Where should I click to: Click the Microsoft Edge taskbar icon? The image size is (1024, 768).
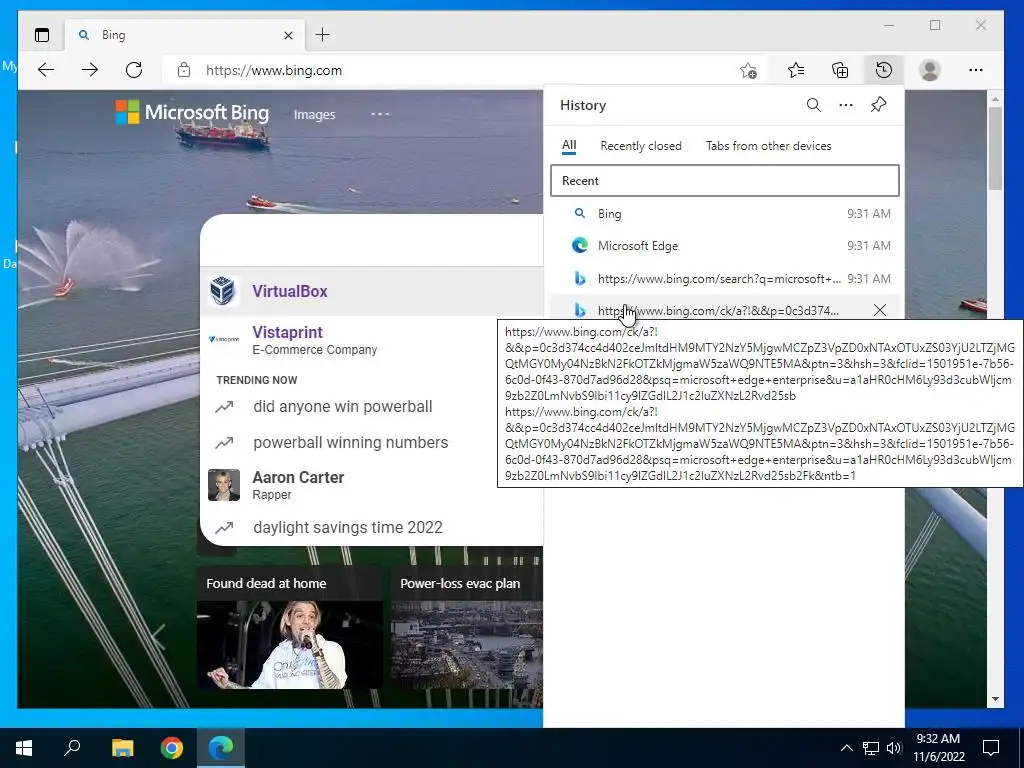tap(221, 748)
